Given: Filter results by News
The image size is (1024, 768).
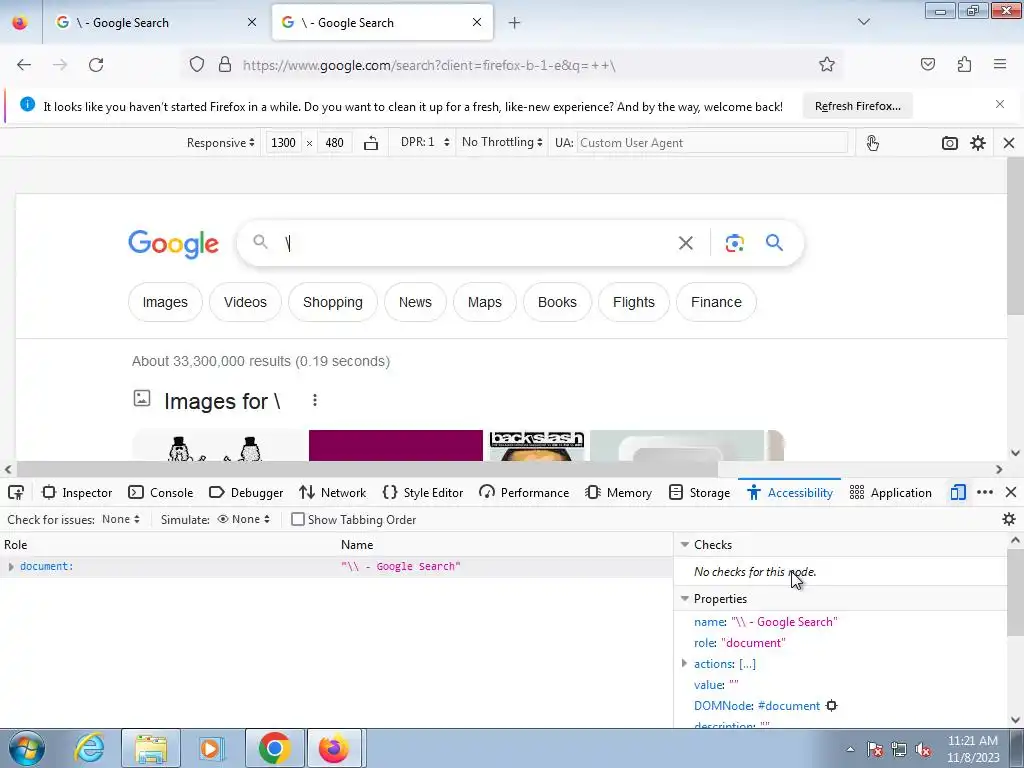Looking at the screenshot, I should pyautogui.click(x=415, y=302).
